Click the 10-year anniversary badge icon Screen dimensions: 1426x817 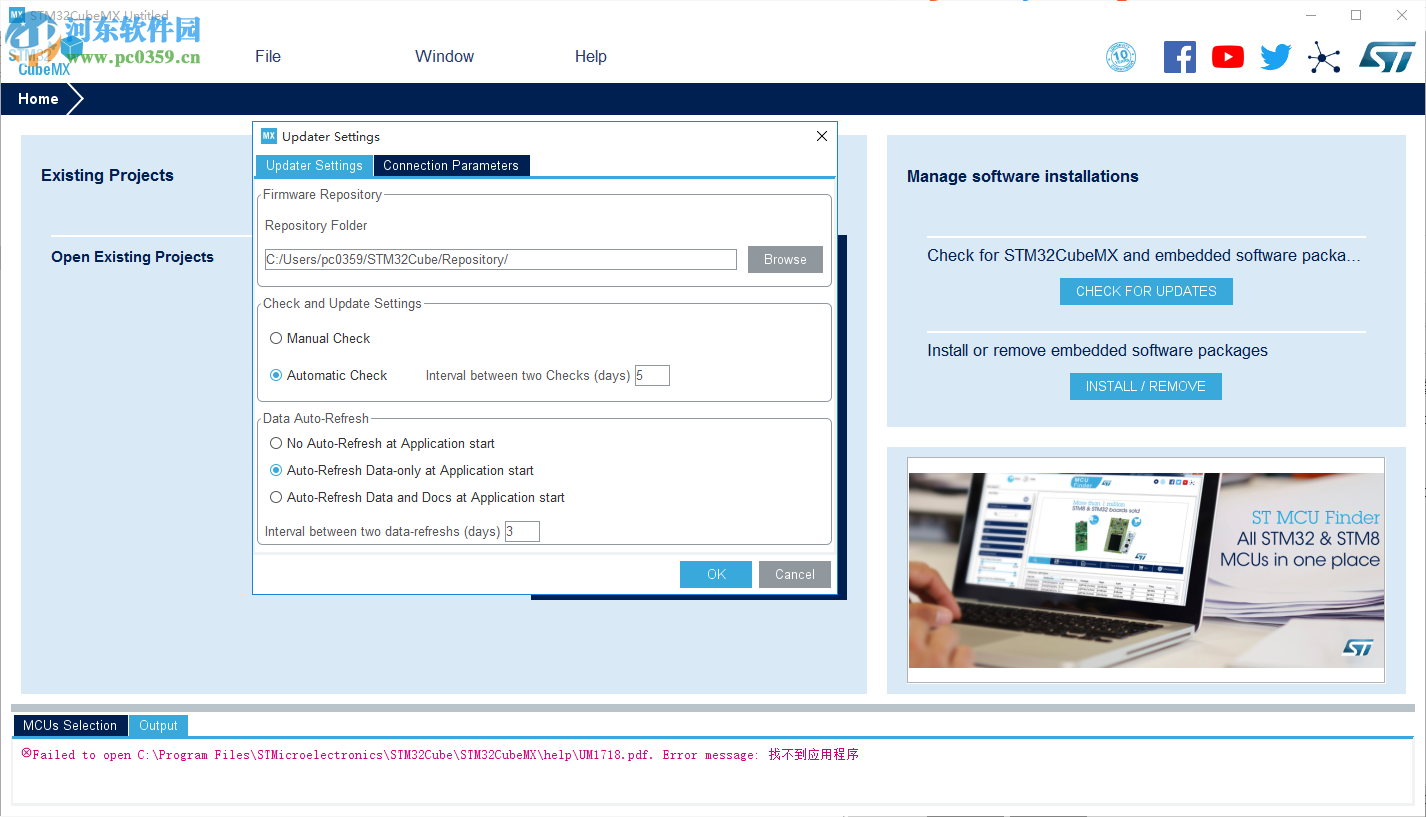1121,57
